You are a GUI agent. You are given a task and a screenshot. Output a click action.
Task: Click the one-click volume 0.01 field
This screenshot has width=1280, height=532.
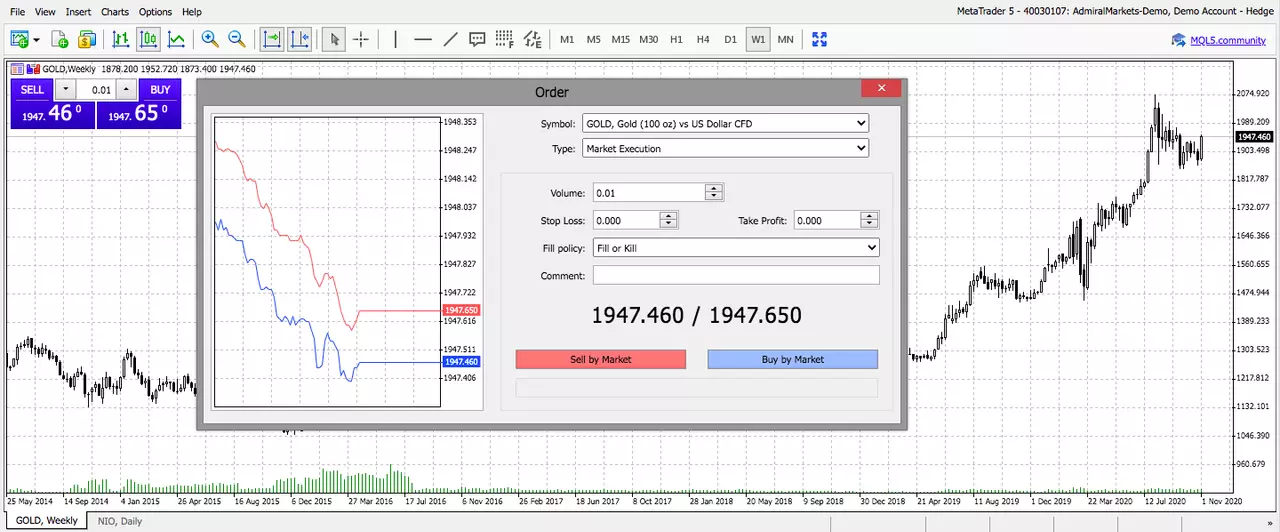pos(96,89)
